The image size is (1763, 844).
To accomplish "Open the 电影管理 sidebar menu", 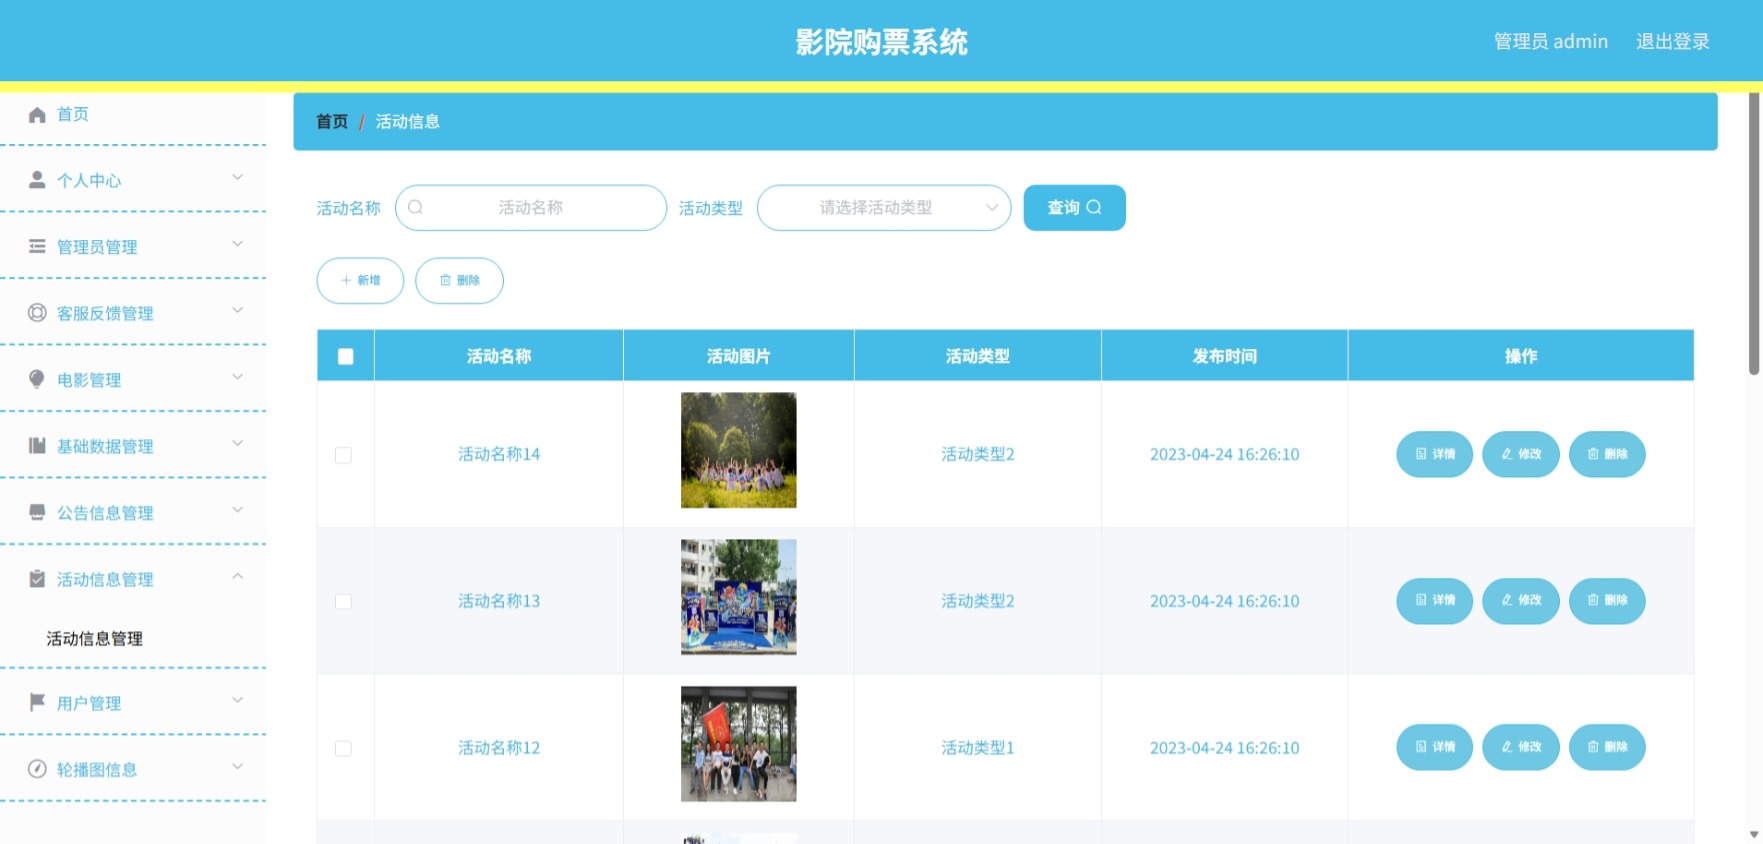I will point(133,380).
